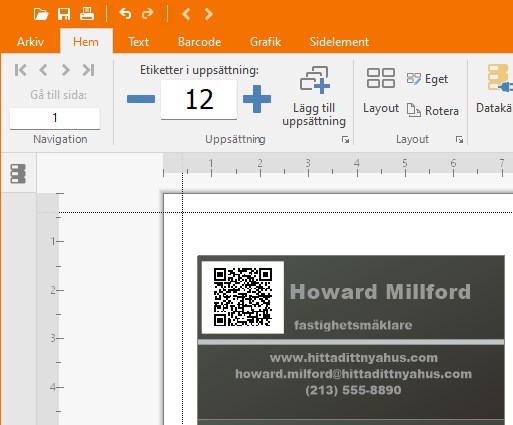Click the Gå till sida input field
The height and width of the screenshot is (425, 513).
(55, 118)
